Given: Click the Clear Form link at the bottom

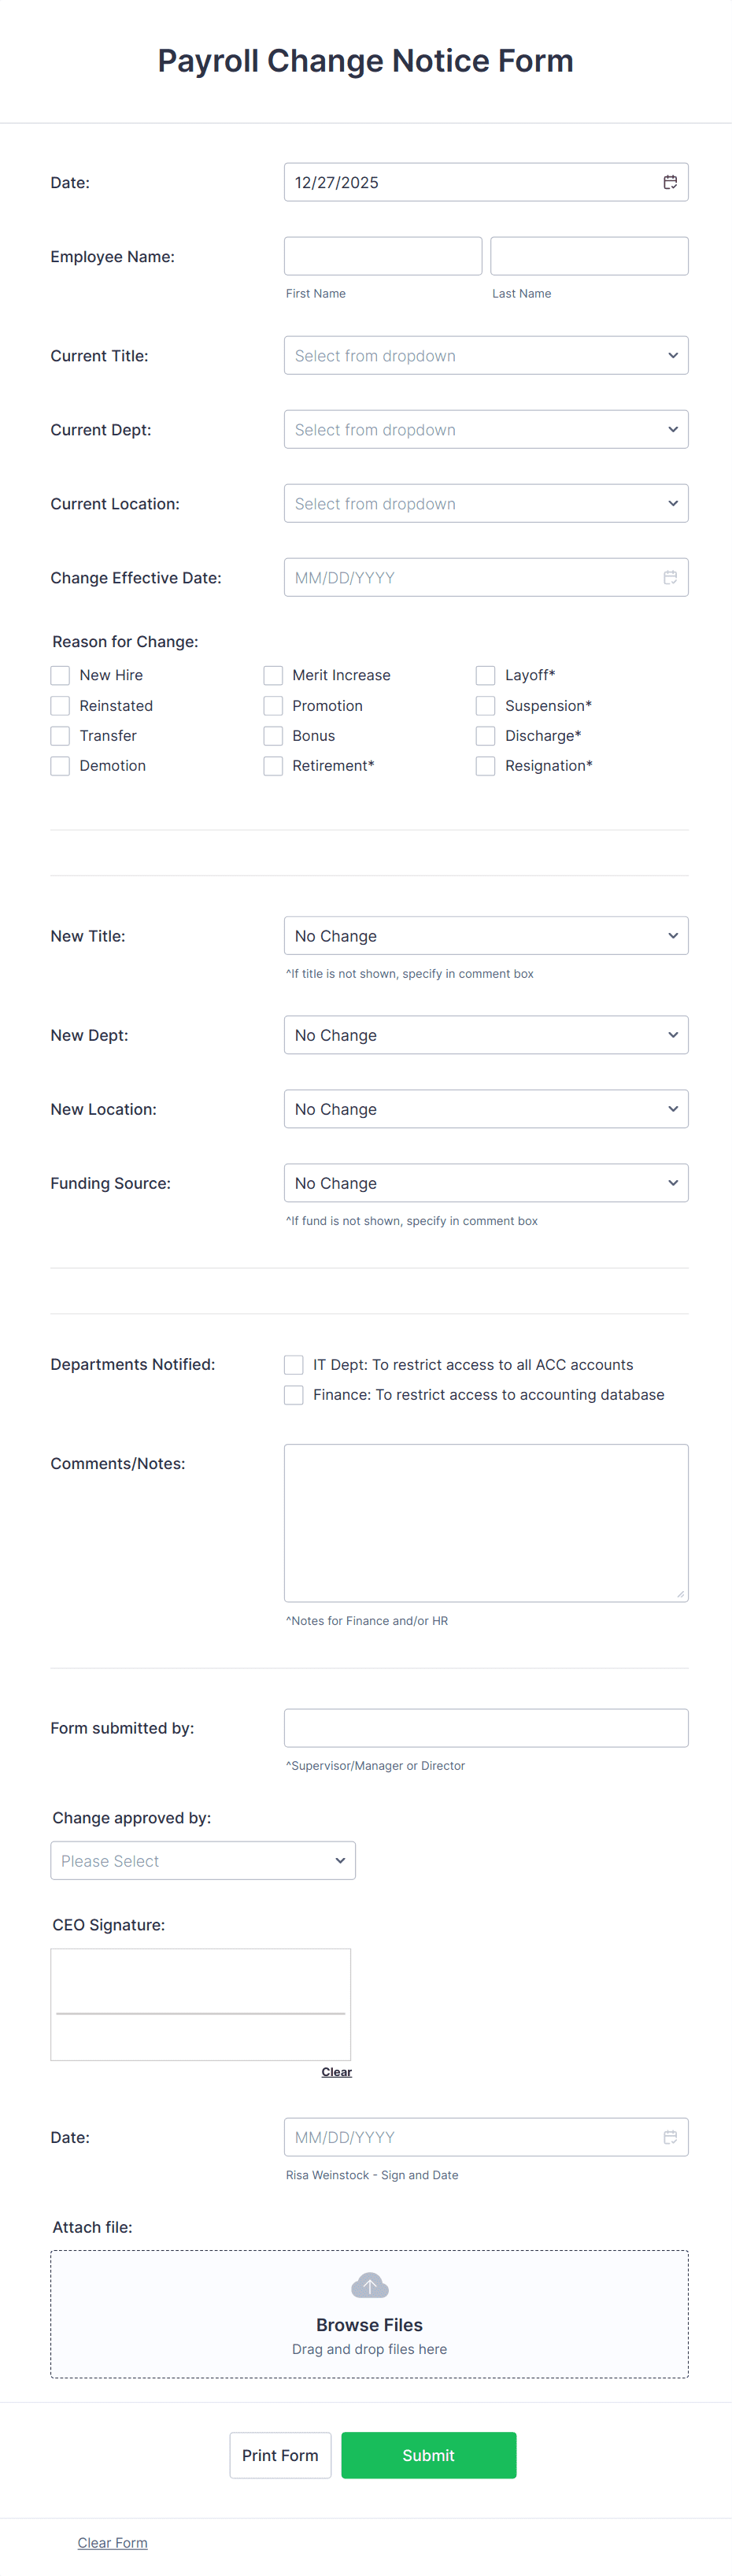Looking at the screenshot, I should 112,2542.
